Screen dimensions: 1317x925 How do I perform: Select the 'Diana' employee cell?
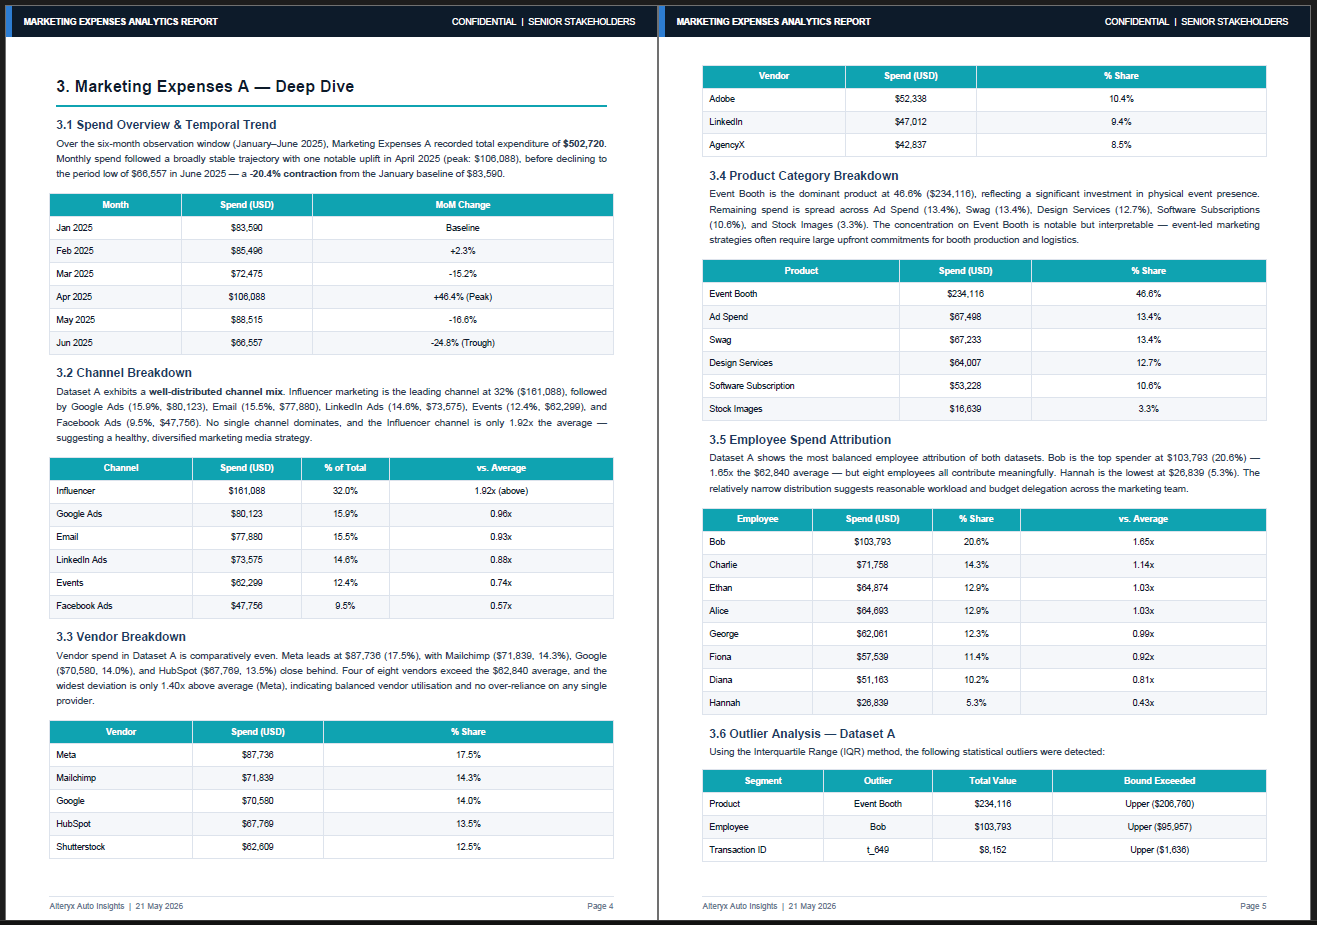coord(758,680)
